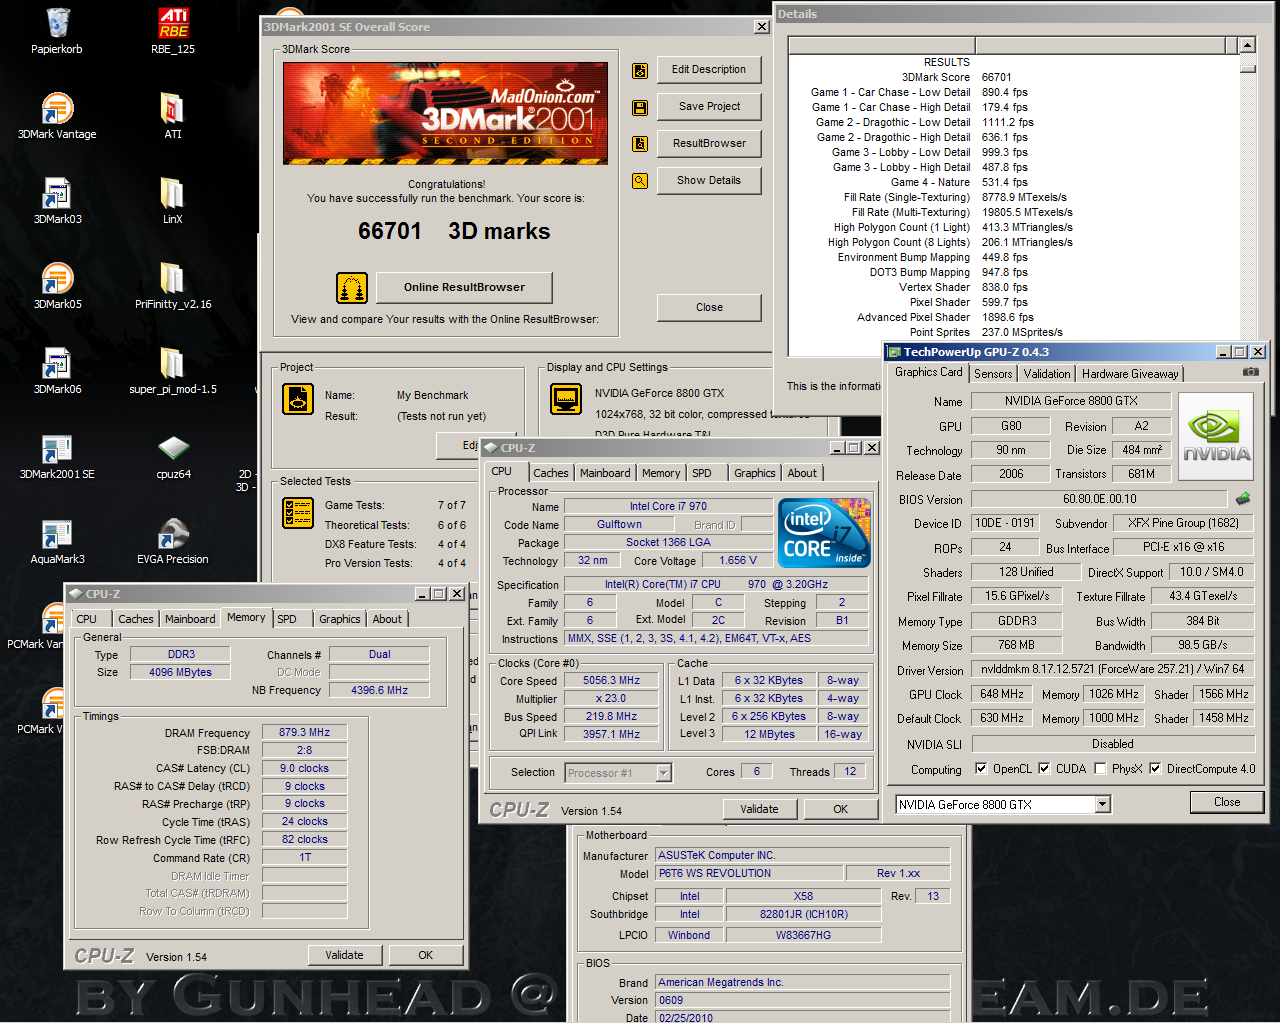Launch the 3DMark06 shortcut
Image resolution: width=1280 pixels, height=1024 pixels.
pyautogui.click(x=57, y=370)
